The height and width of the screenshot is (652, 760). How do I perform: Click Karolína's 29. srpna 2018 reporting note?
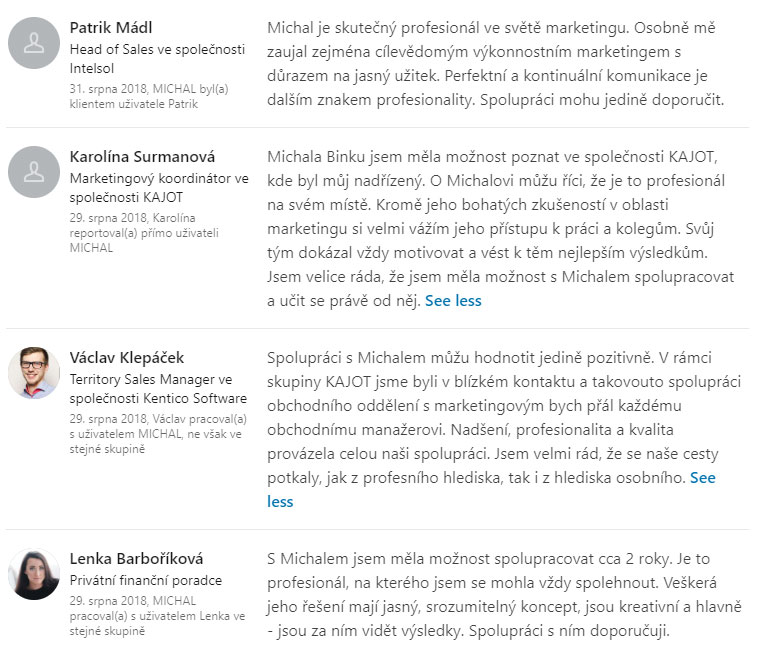pyautogui.click(x=144, y=233)
